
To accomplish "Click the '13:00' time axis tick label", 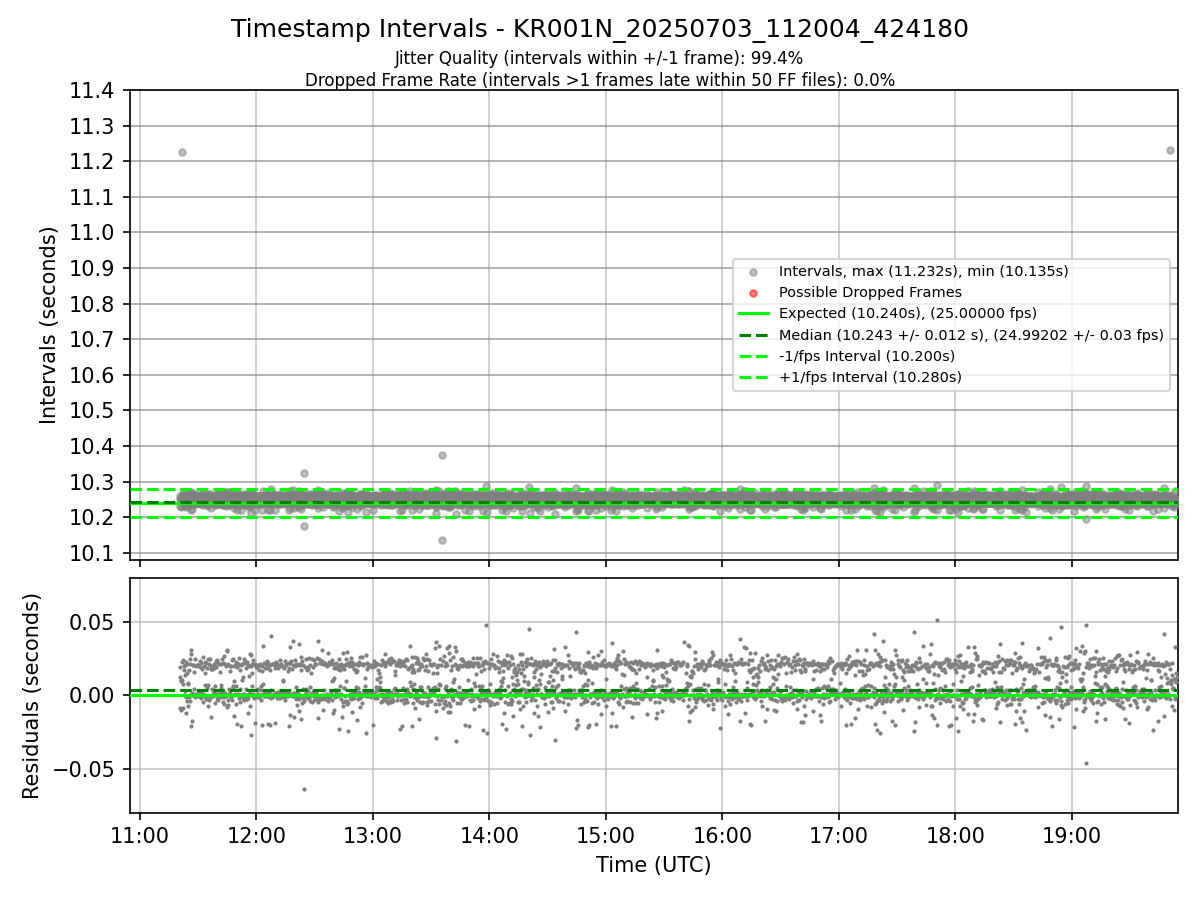I will 373,834.
